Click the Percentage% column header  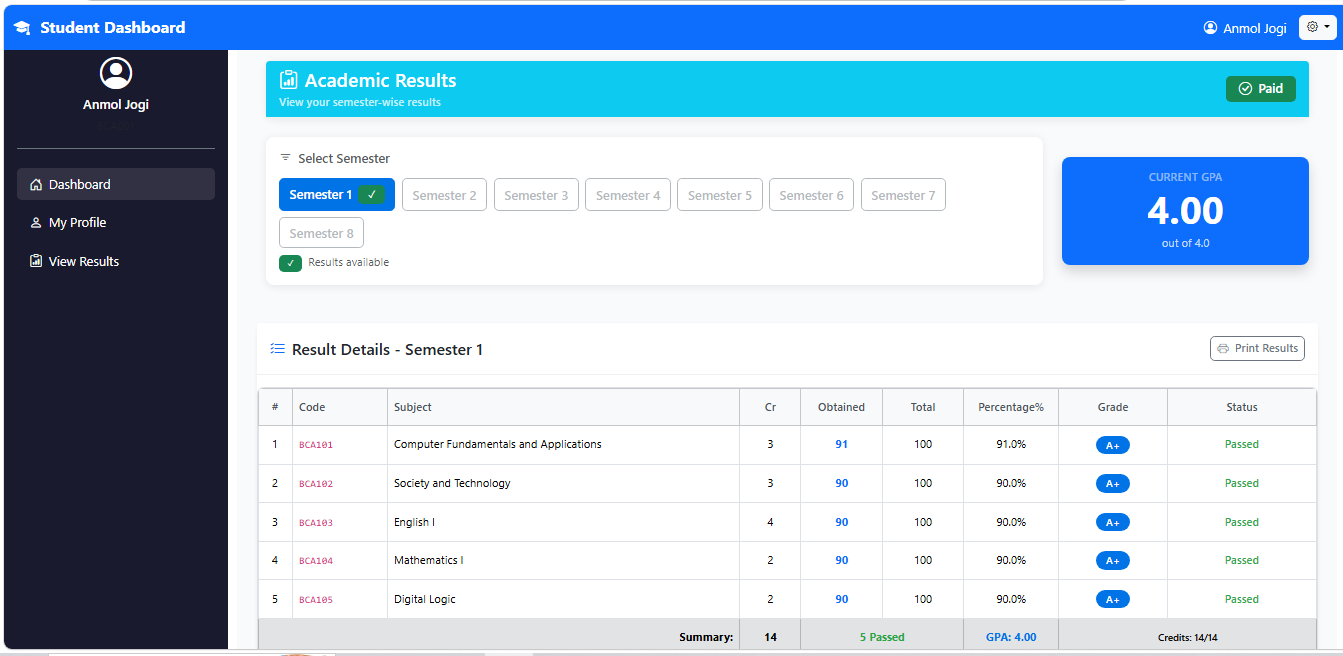click(1011, 407)
